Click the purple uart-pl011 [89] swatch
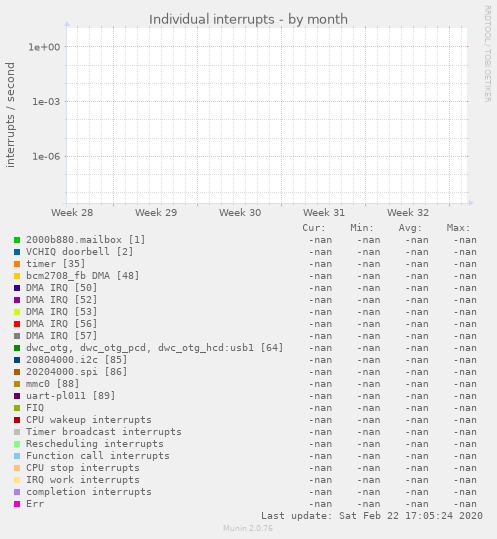The width and height of the screenshot is (497, 539). [17, 396]
